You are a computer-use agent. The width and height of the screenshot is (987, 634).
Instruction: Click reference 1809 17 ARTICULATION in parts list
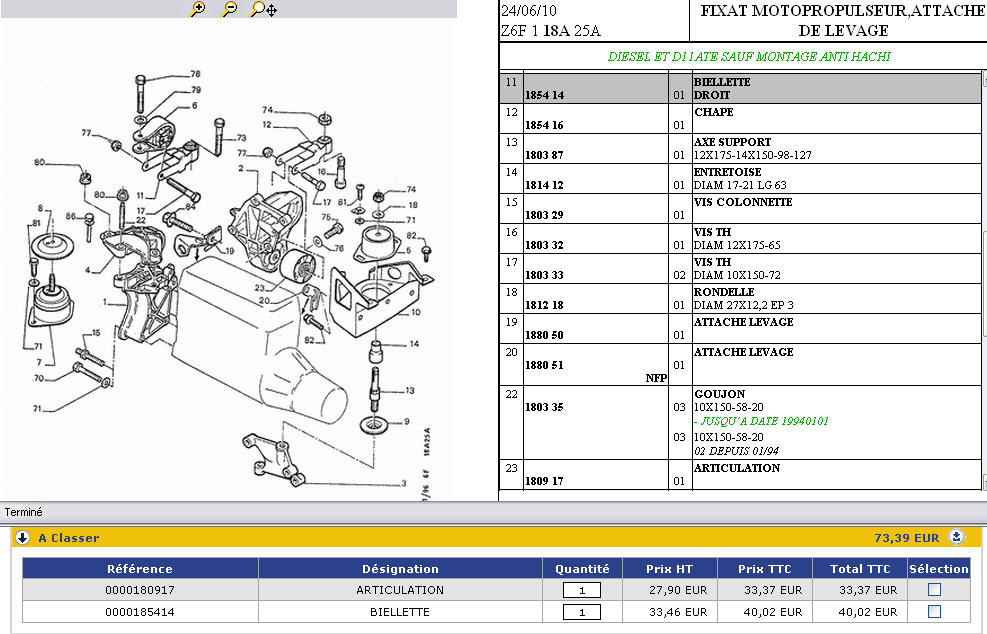(x=544, y=481)
